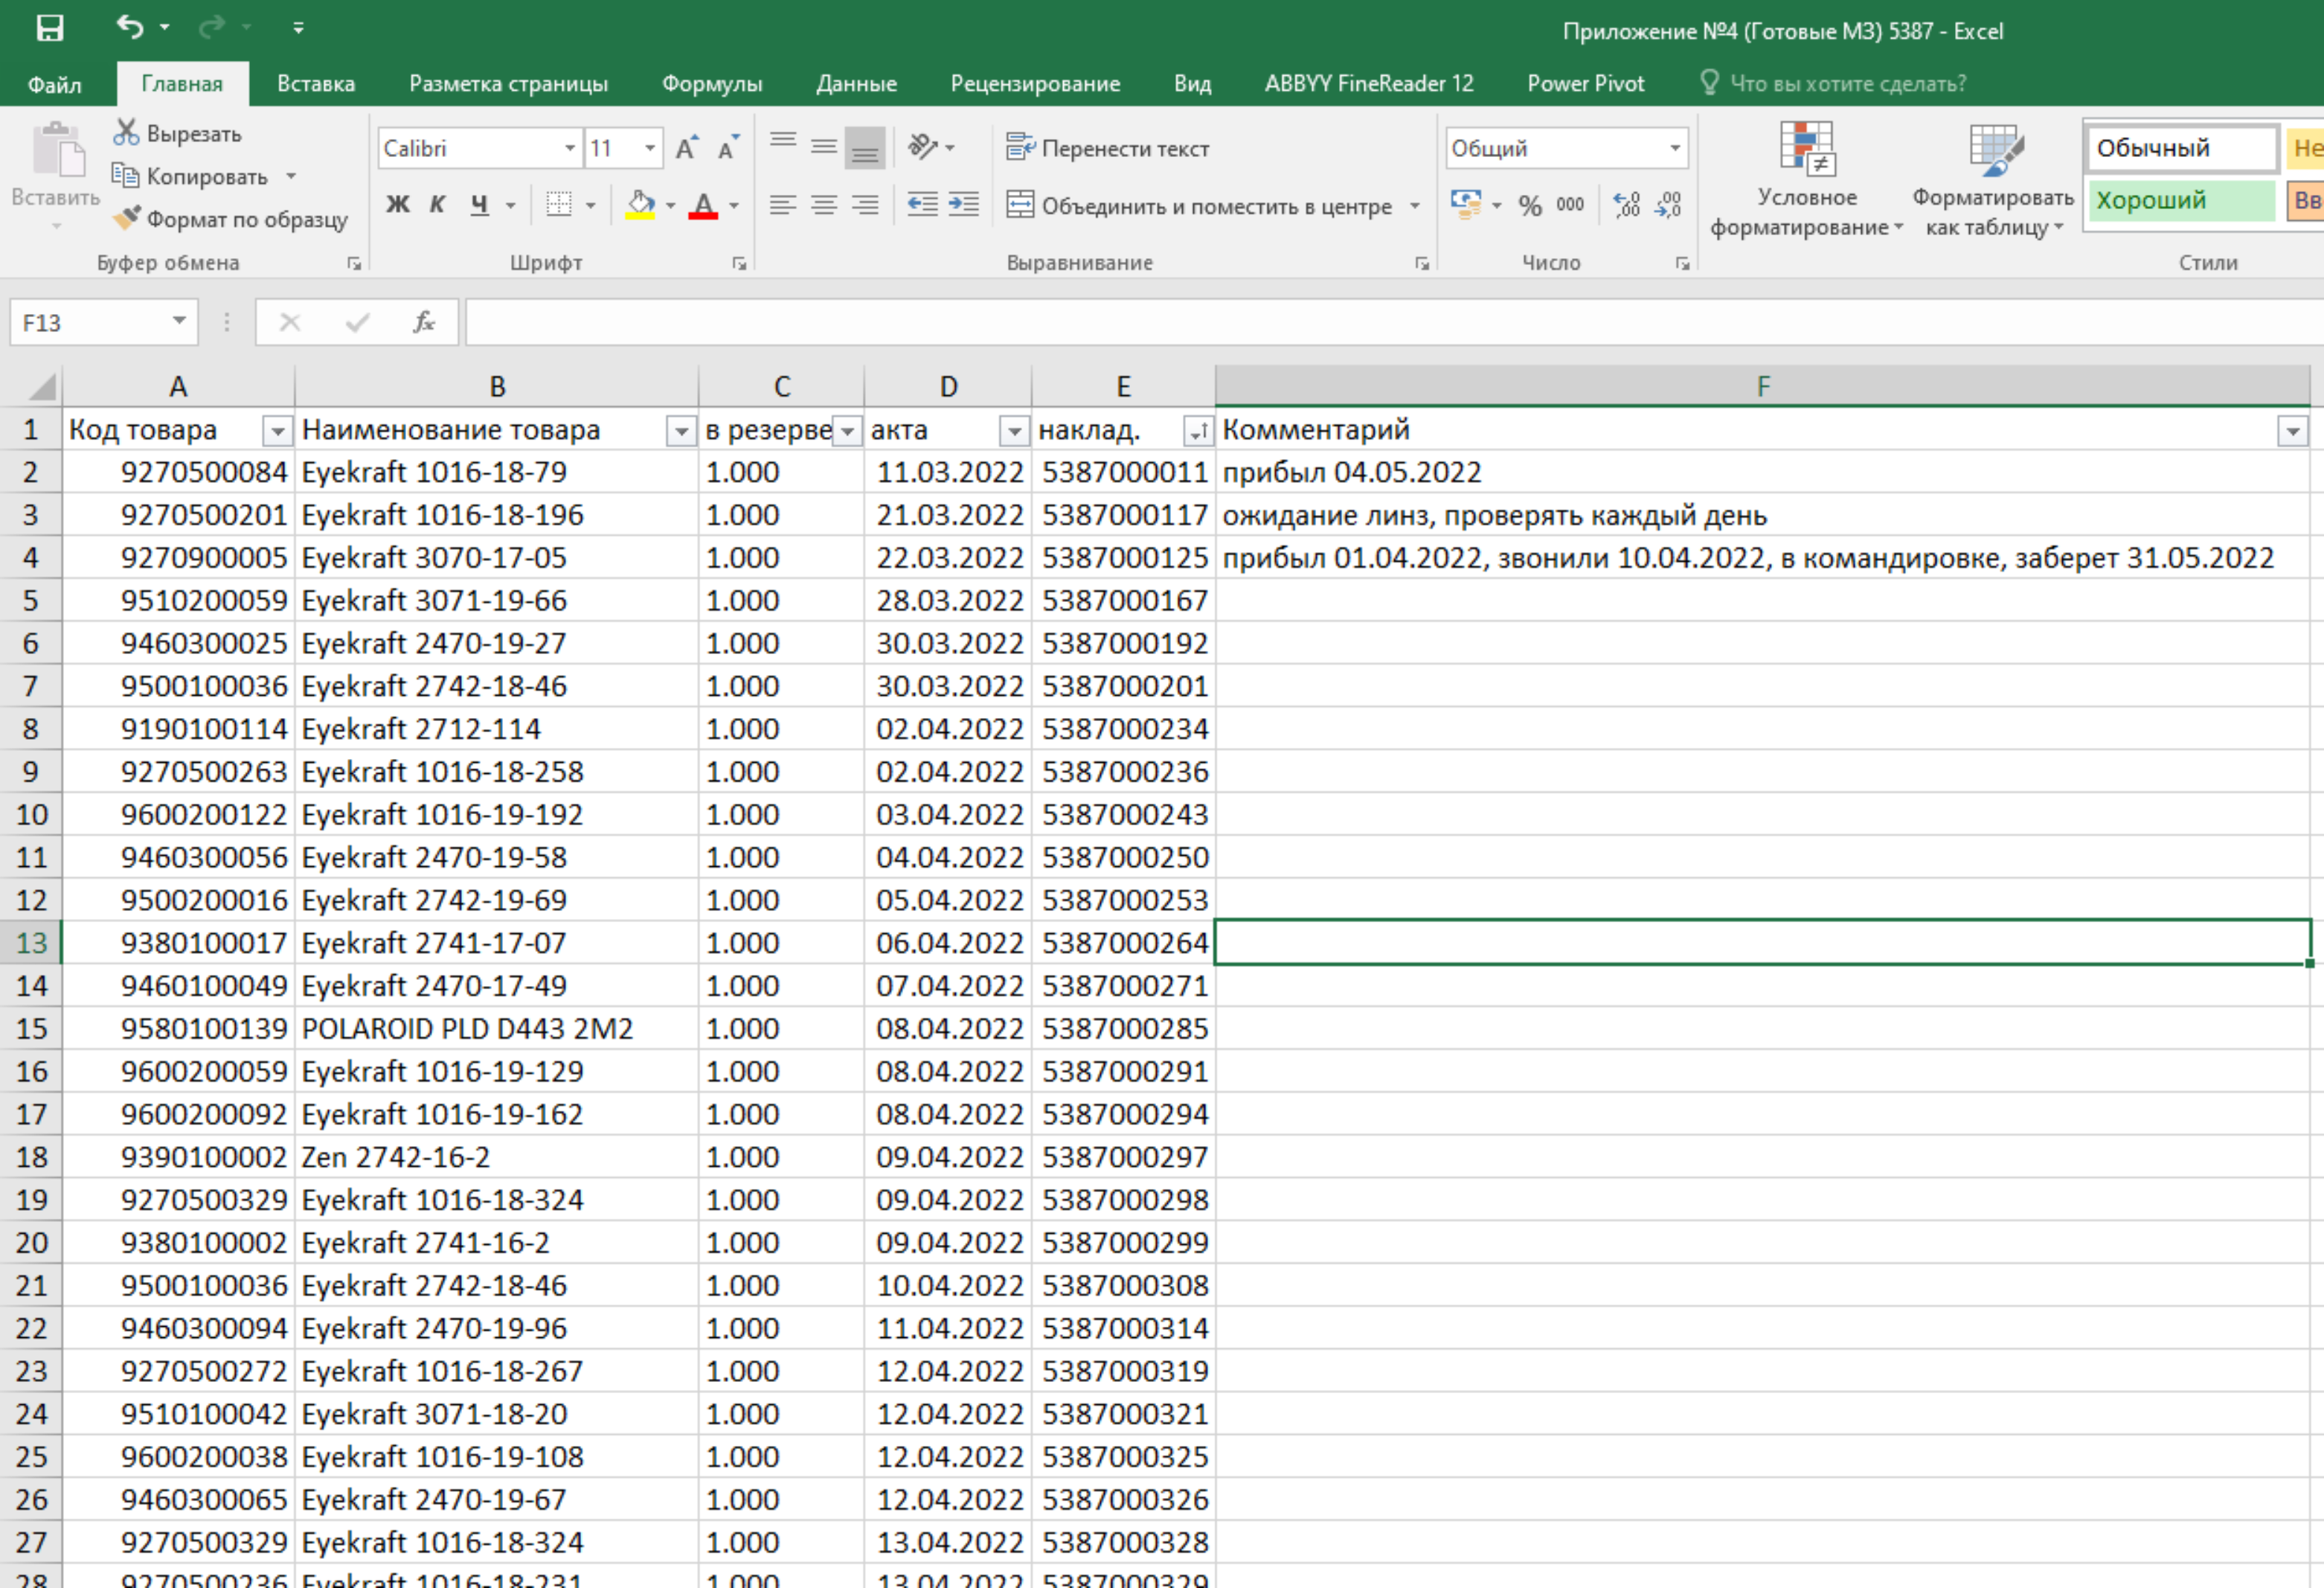Decrease the indent

922,205
